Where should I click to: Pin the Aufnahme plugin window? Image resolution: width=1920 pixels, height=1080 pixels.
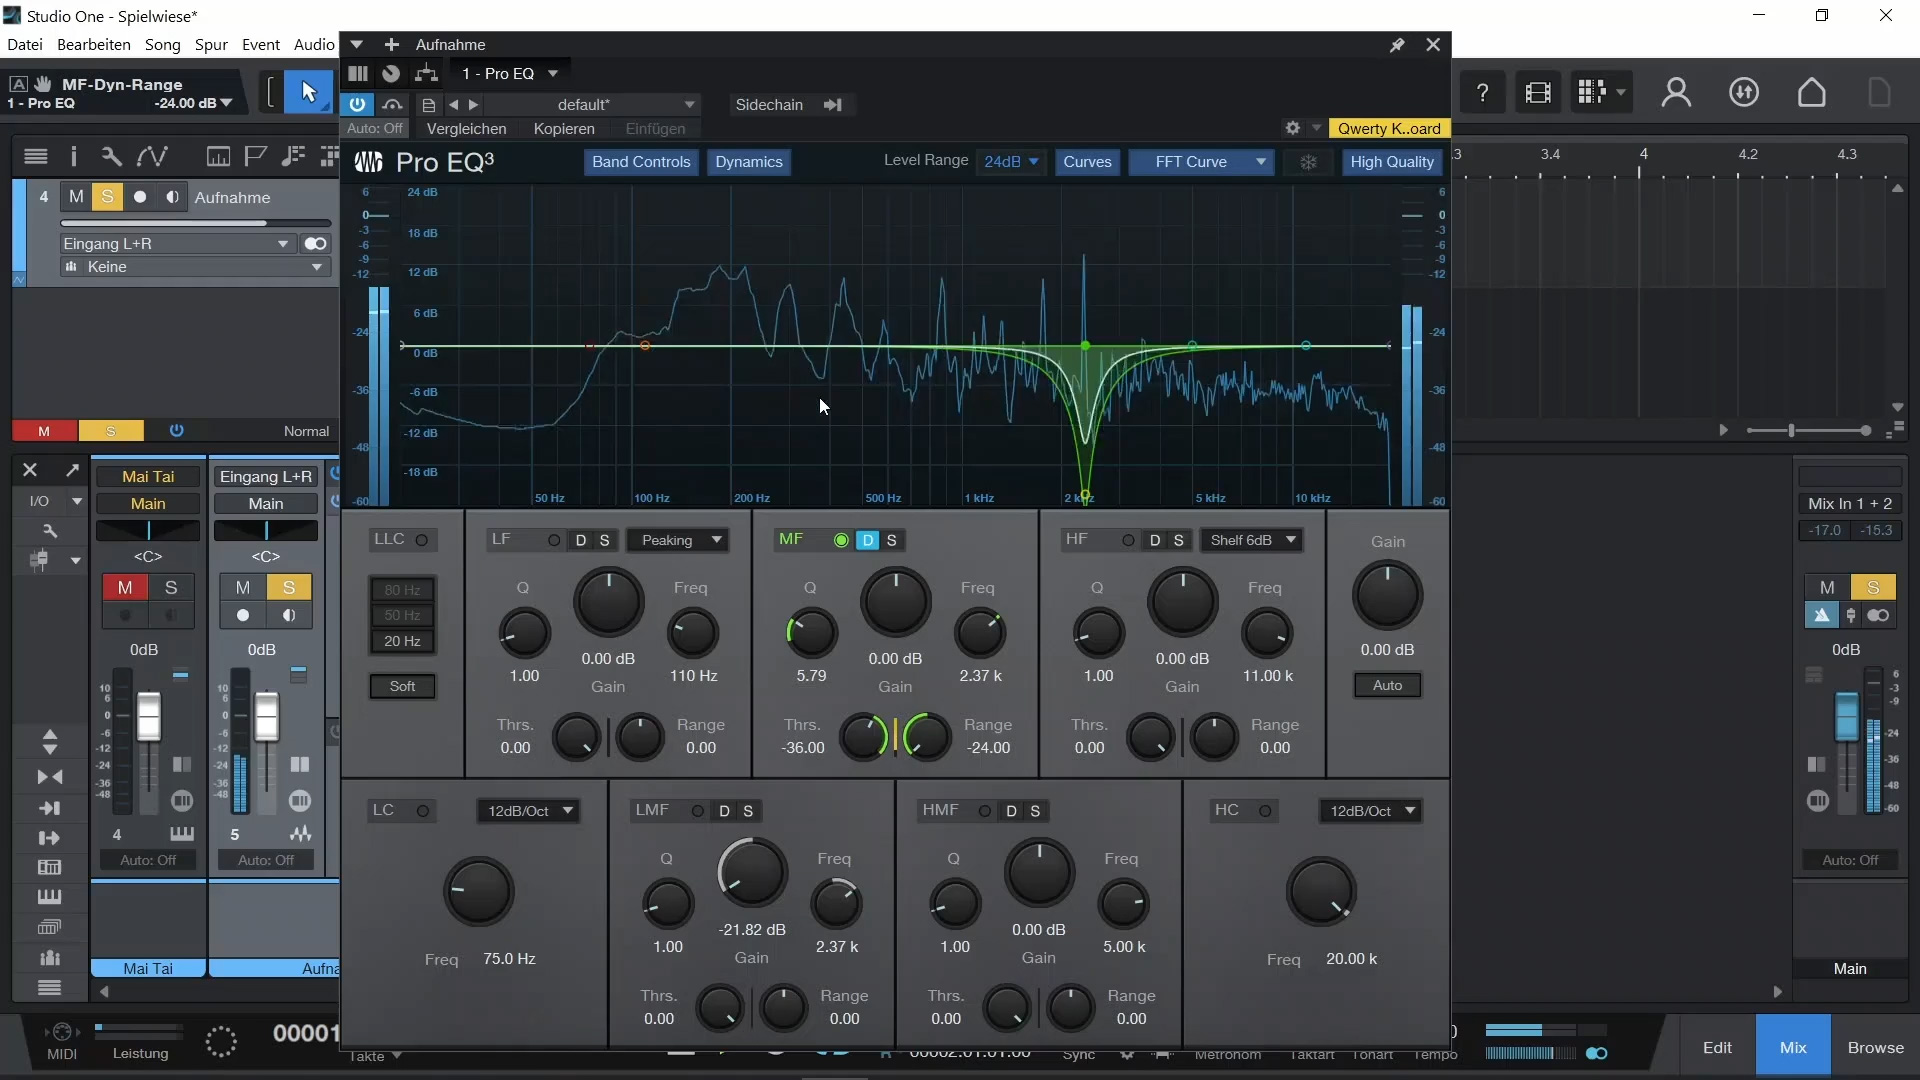(x=1397, y=45)
